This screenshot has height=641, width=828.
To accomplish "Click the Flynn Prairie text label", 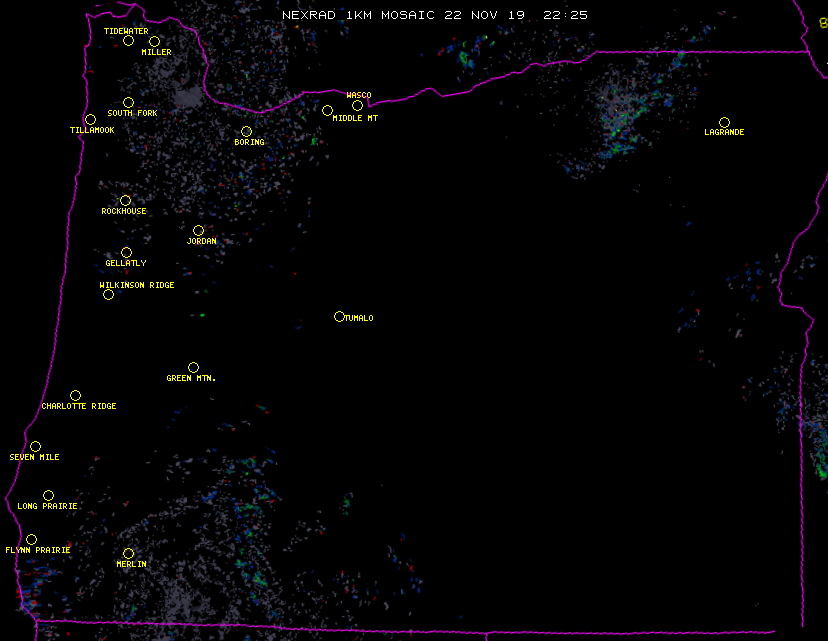I will tap(38, 550).
